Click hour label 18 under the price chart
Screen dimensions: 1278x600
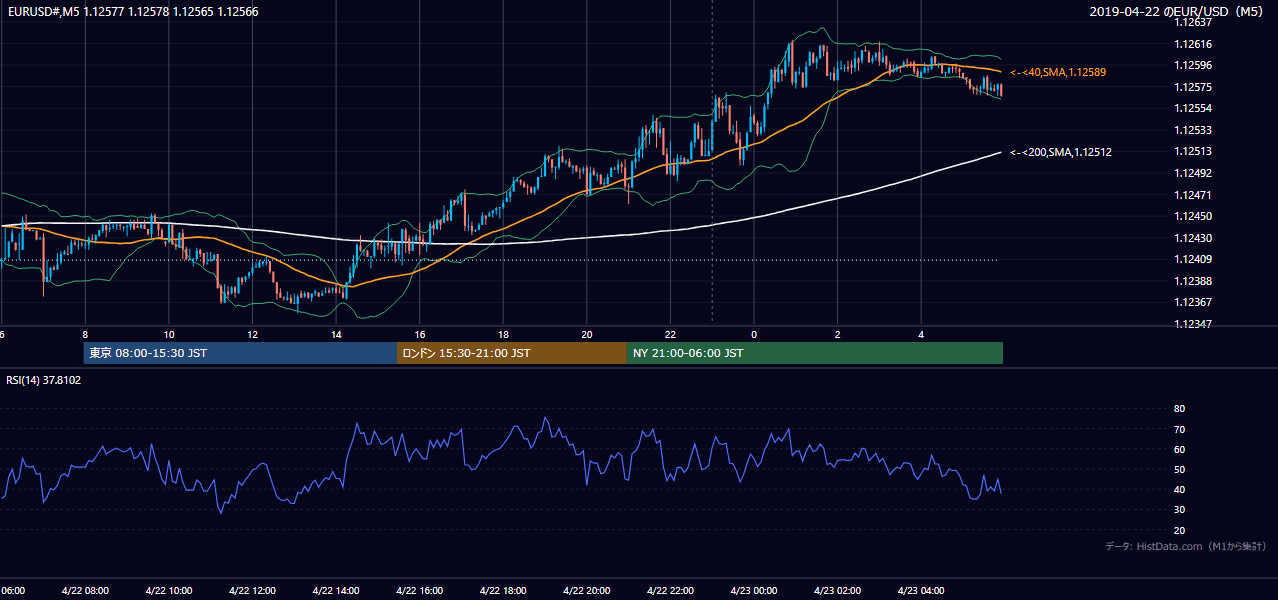click(x=503, y=334)
